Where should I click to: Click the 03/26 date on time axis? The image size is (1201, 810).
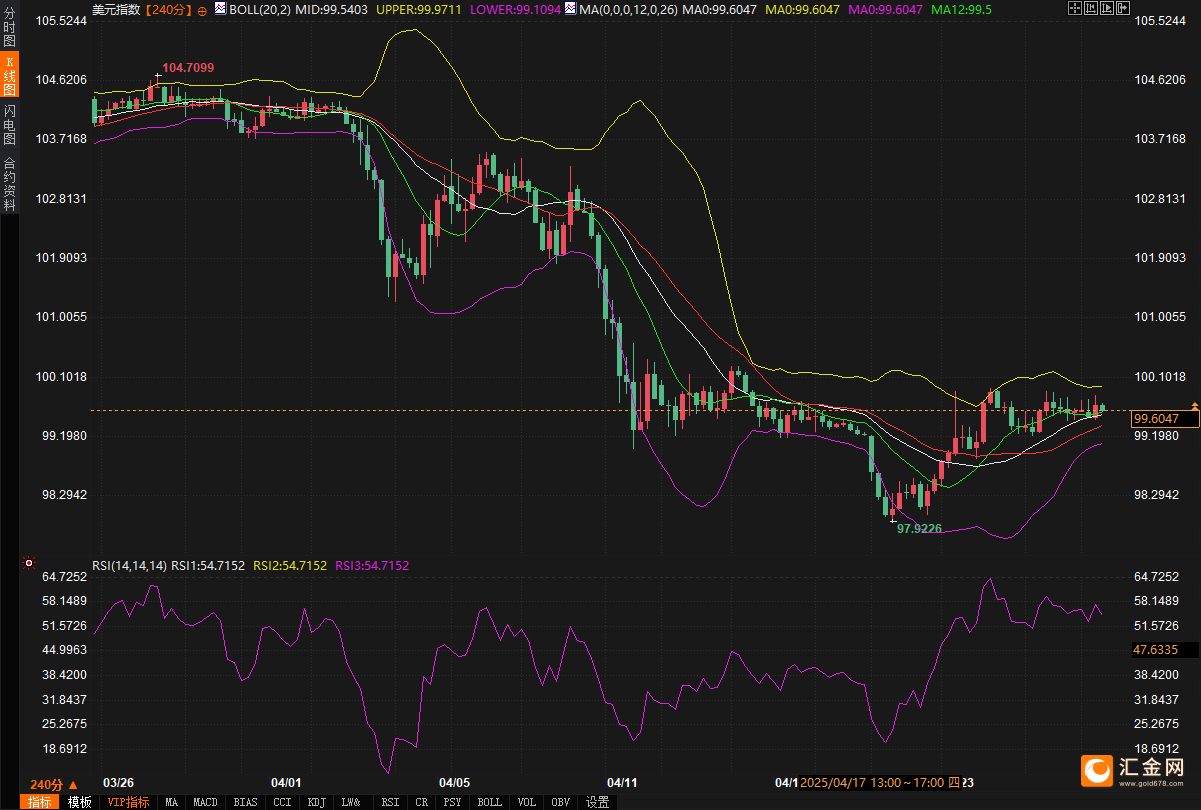pos(119,781)
